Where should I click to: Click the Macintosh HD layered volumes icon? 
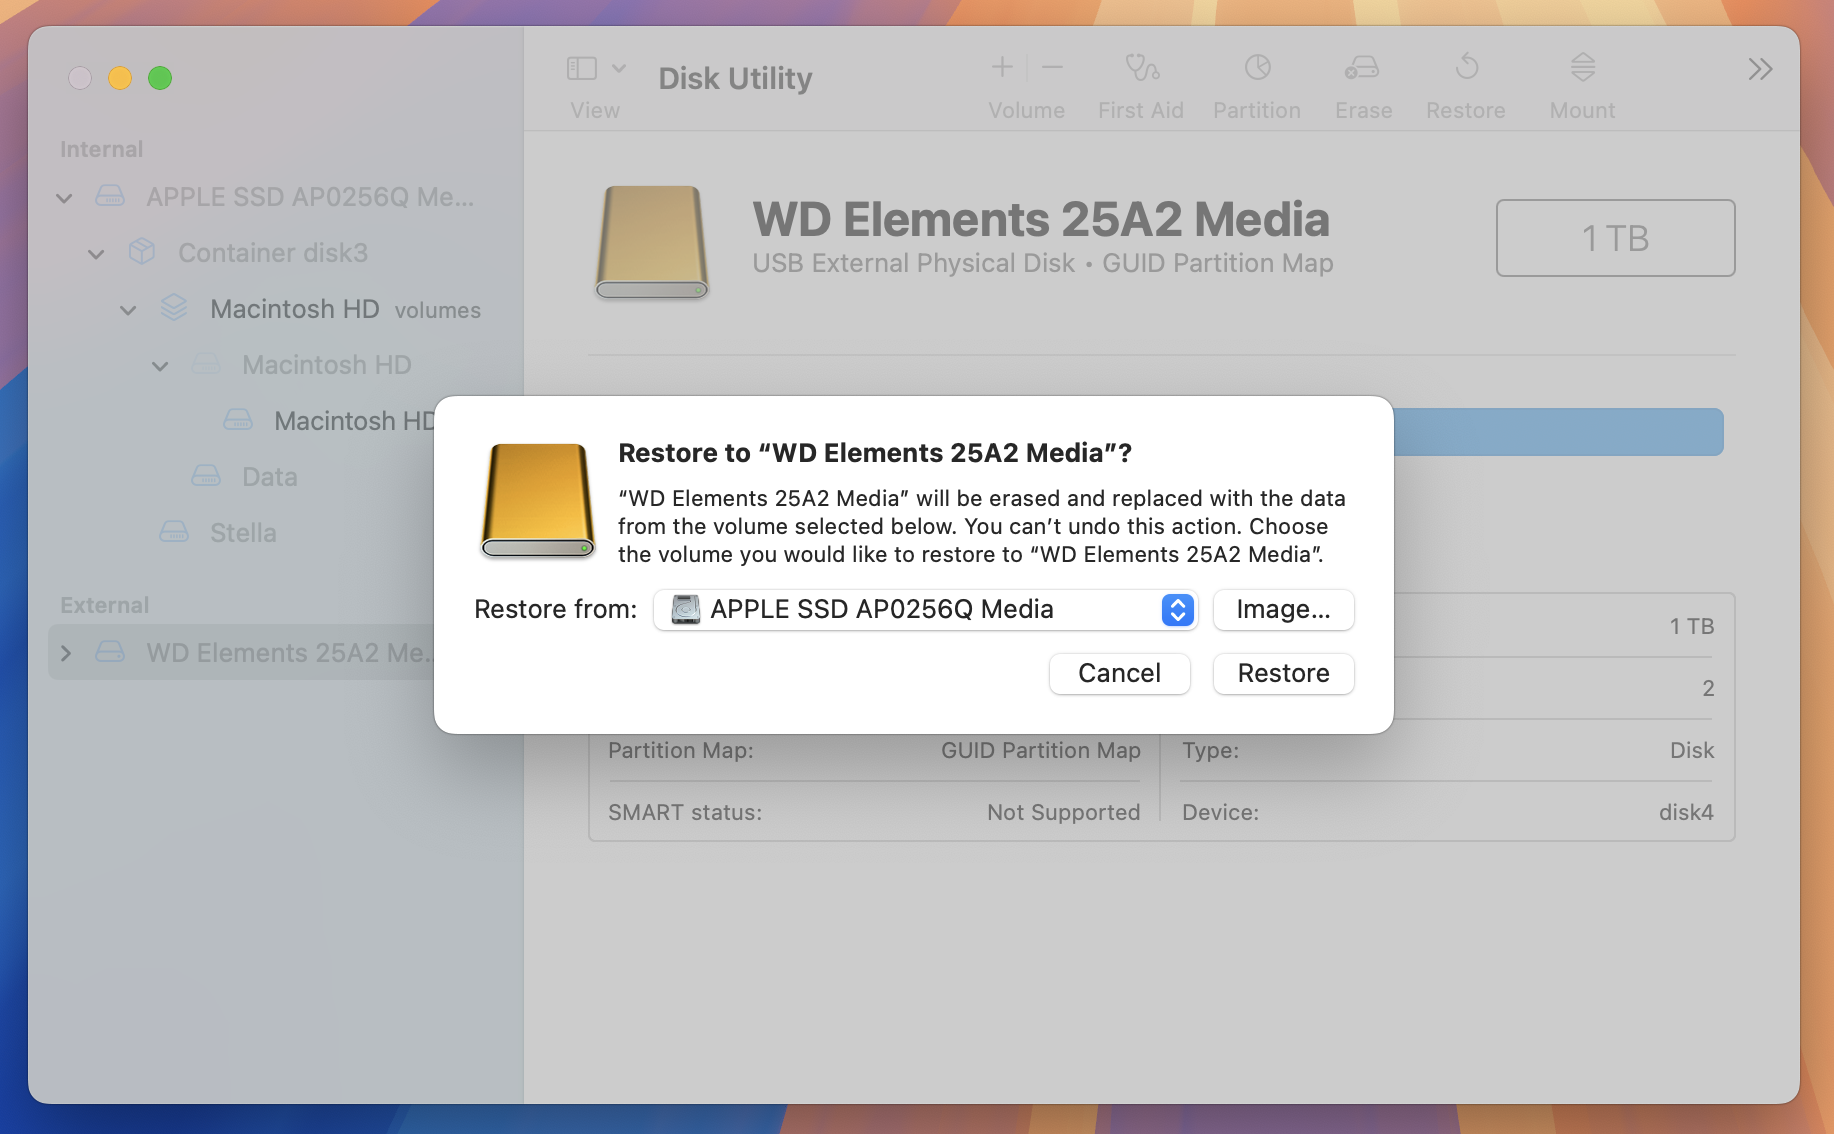[x=174, y=307]
